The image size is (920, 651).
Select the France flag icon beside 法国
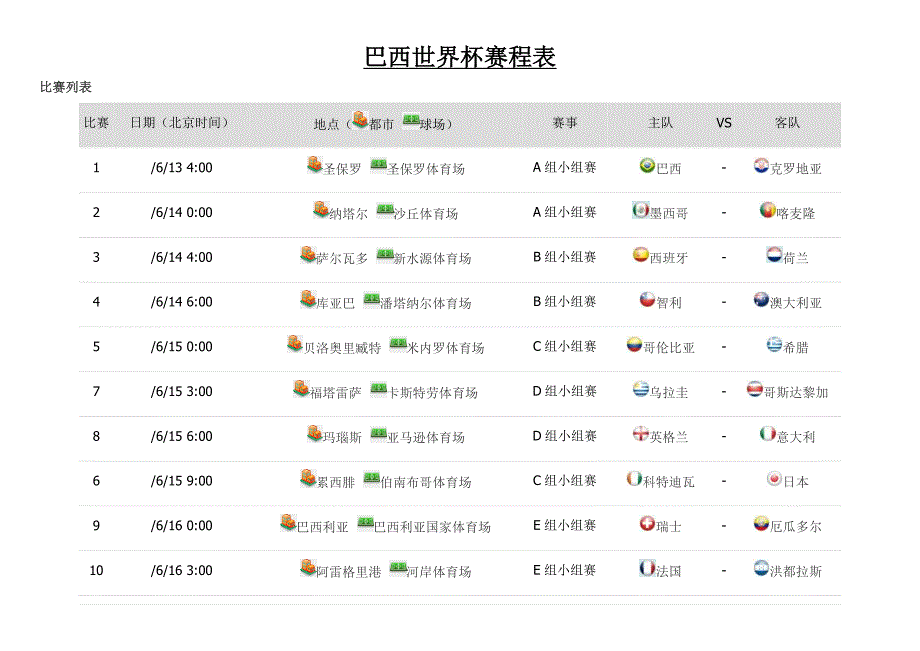point(647,568)
